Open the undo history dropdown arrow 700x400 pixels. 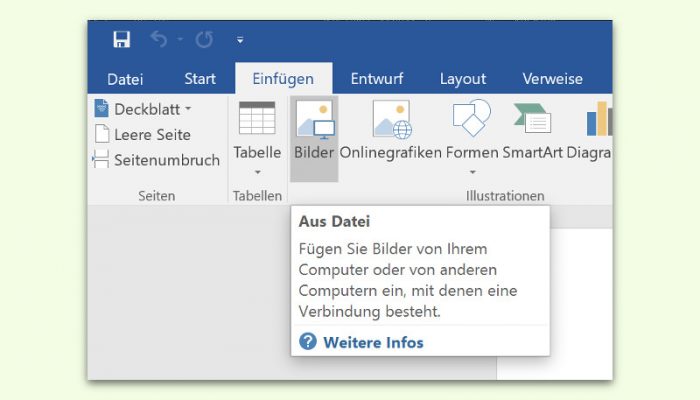tap(180, 39)
